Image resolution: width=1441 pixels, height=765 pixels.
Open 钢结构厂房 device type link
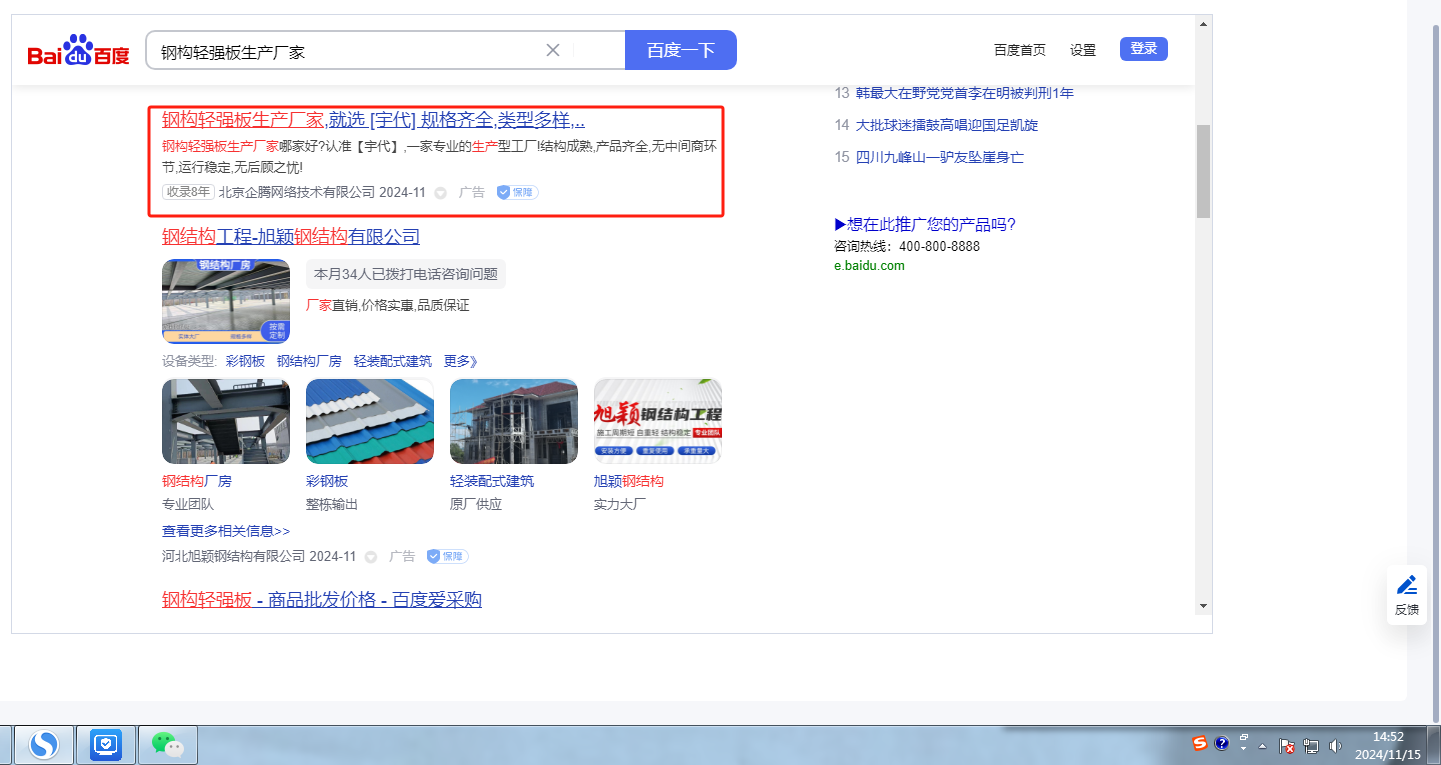[x=309, y=361]
